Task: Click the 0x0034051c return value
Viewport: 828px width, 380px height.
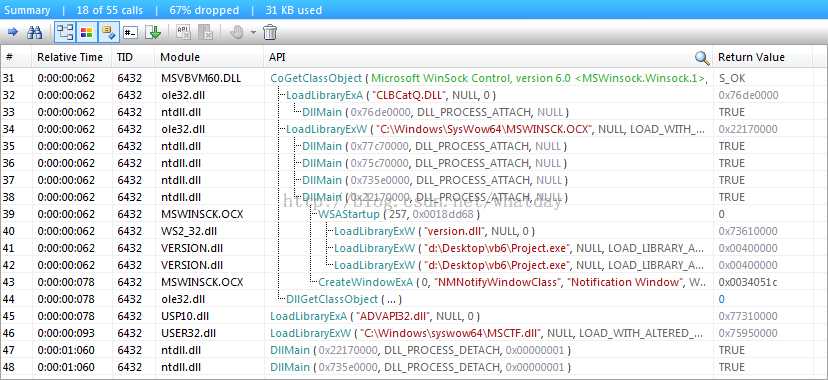Action: point(748,282)
